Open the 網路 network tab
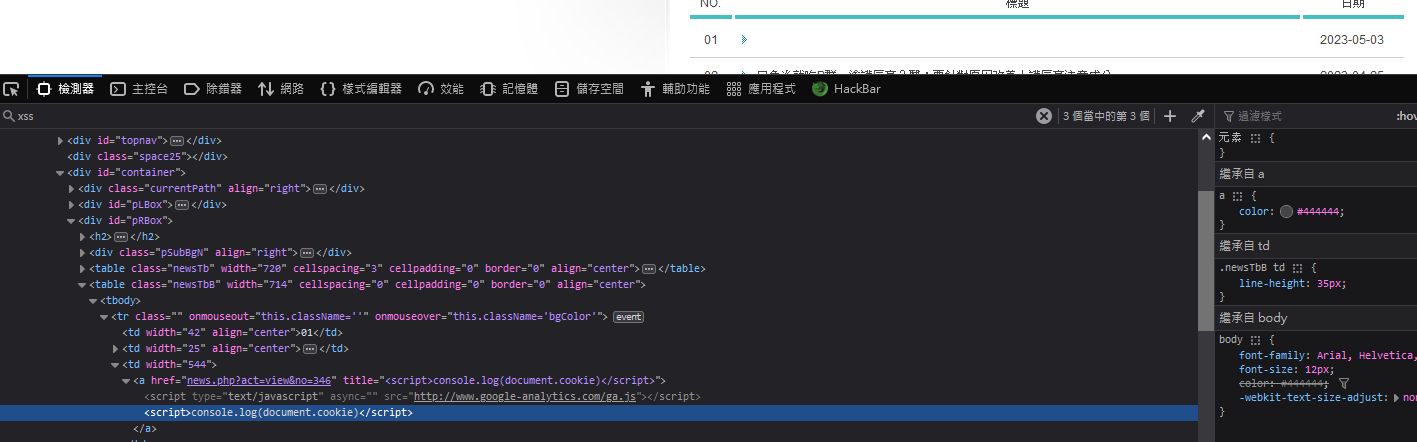The image size is (1417, 442). pyautogui.click(x=281, y=88)
